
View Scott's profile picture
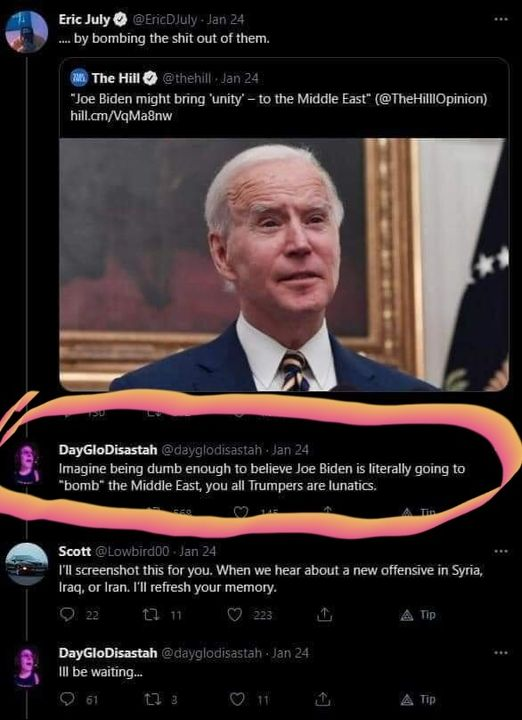point(26,563)
